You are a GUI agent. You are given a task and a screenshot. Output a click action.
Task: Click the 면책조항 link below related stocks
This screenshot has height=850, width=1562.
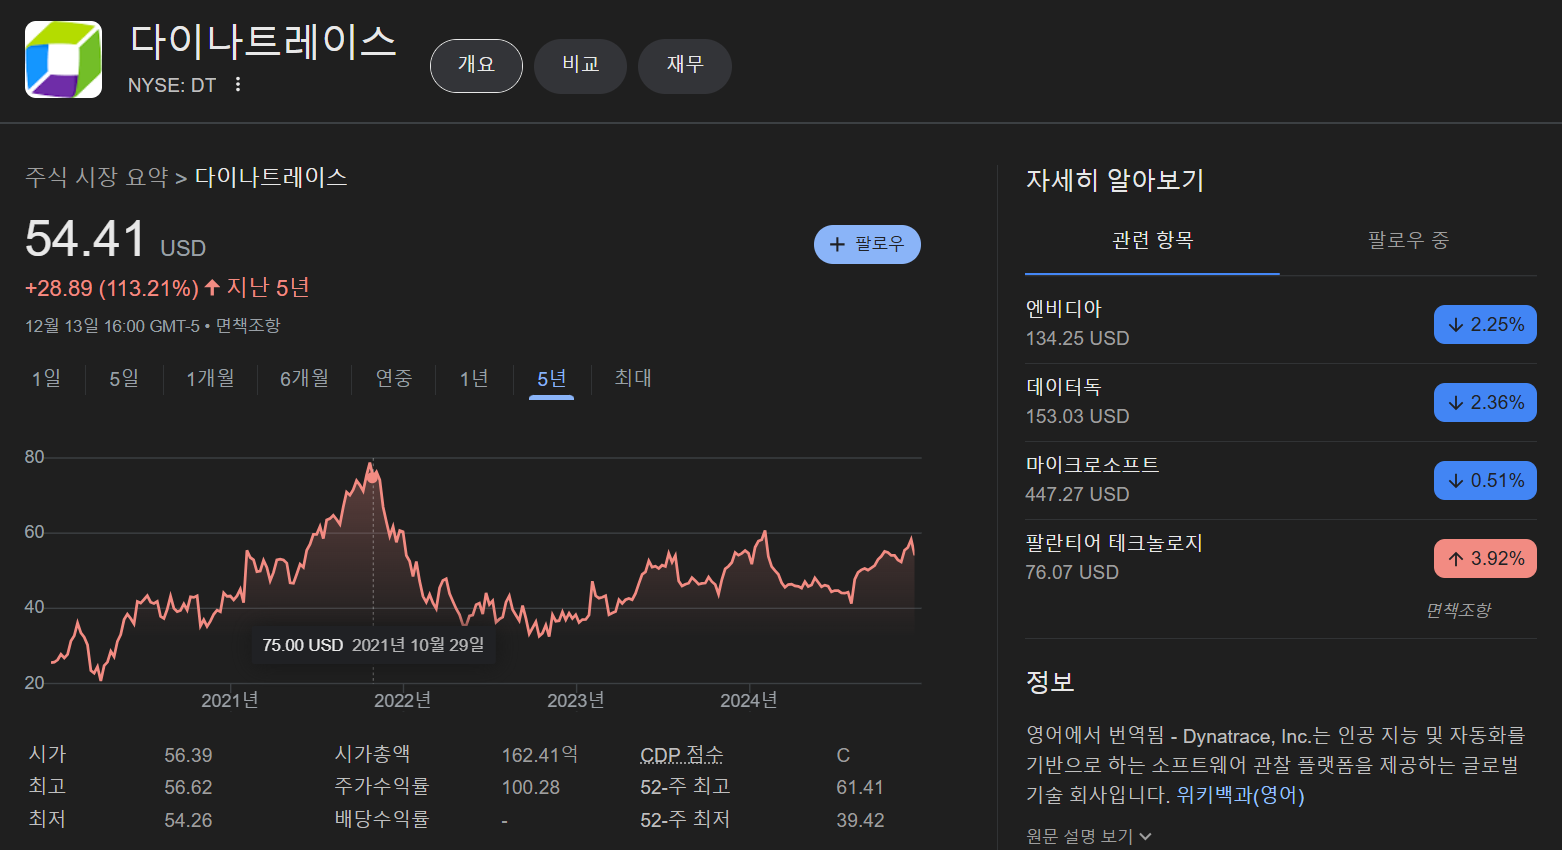1458,610
